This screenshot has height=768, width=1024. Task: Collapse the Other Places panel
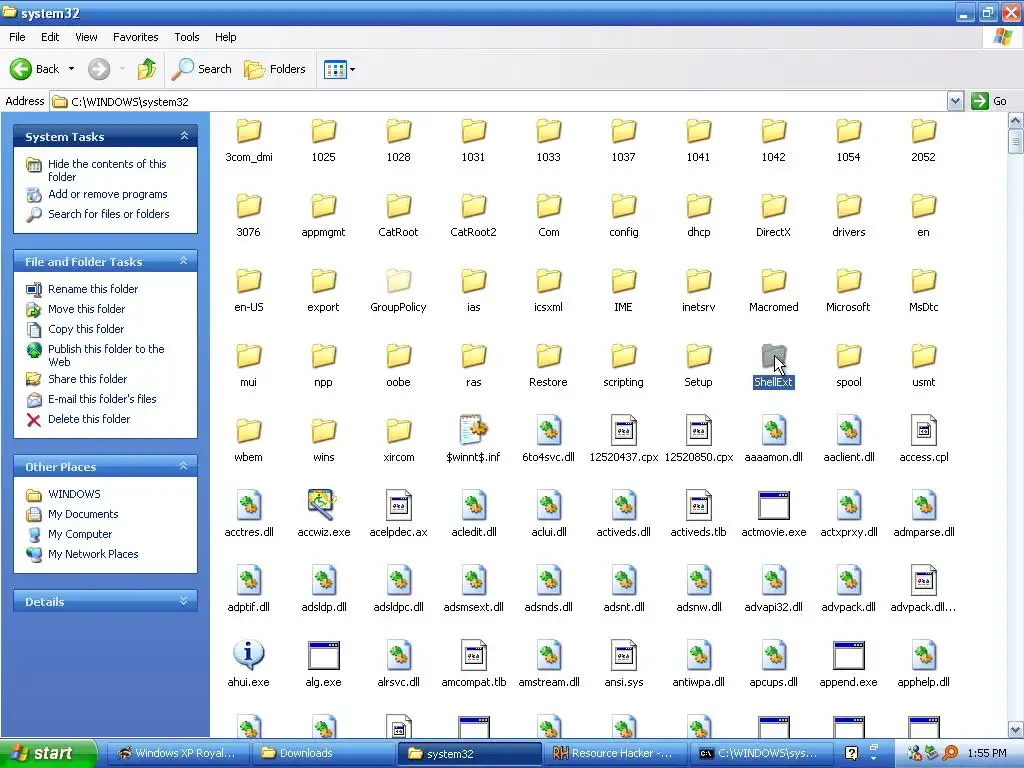(x=184, y=466)
